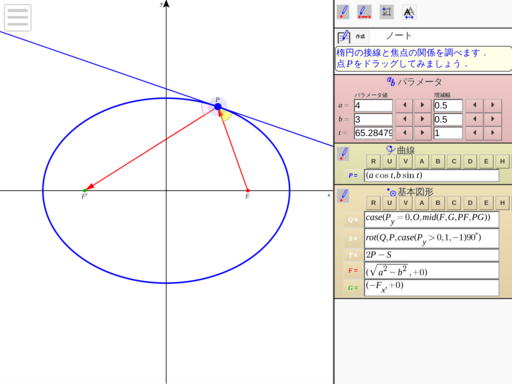
Task: Open the hamburger menu
Action: click(x=18, y=17)
